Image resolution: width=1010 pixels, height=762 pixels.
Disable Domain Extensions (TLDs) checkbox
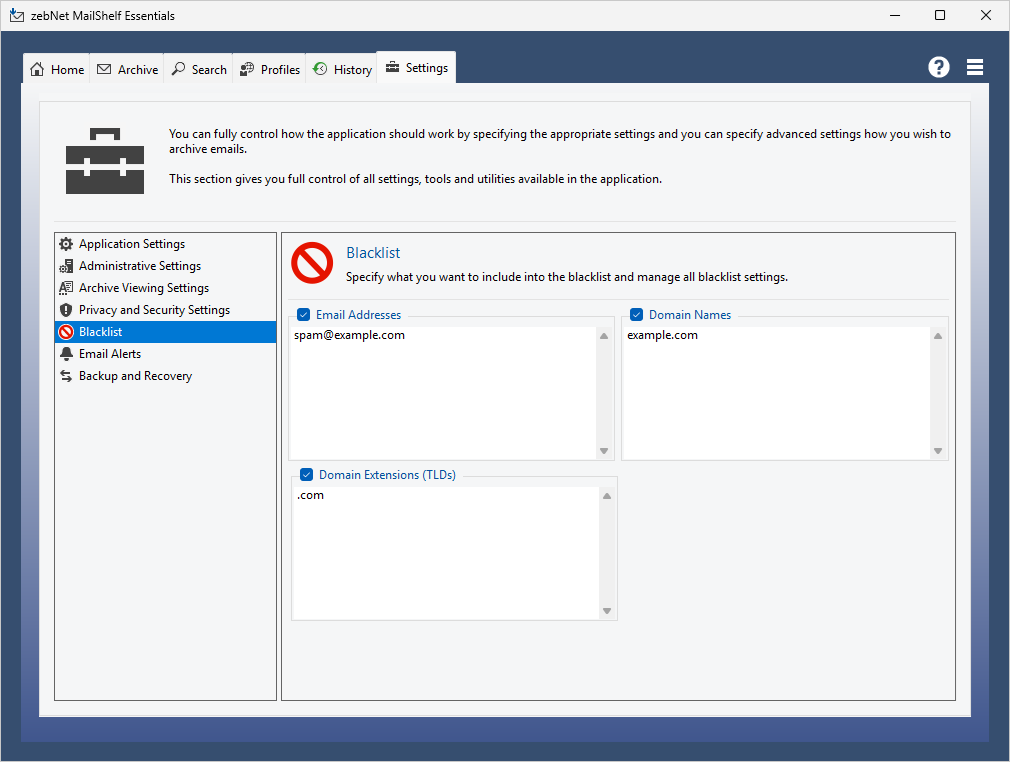tap(307, 475)
